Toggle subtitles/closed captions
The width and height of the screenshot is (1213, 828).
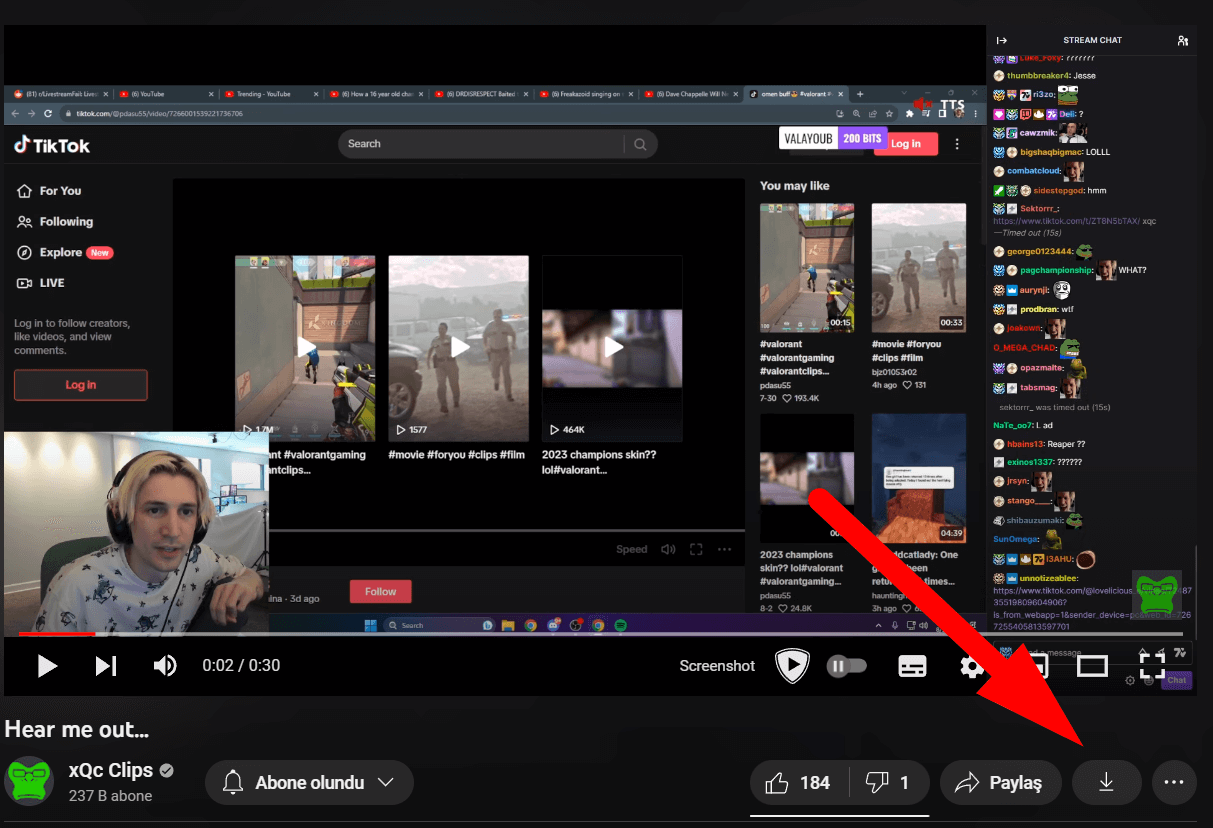pyautogui.click(x=912, y=667)
